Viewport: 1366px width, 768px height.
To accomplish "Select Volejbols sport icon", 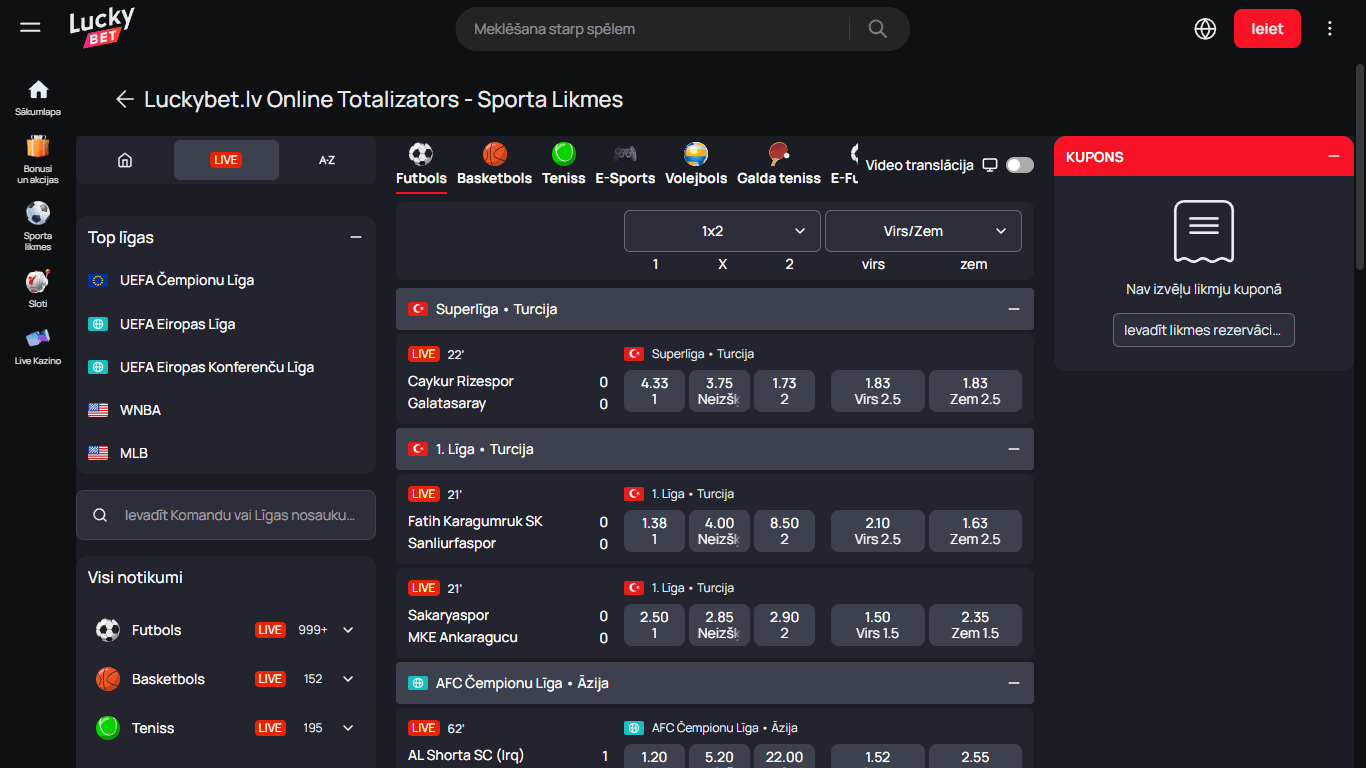I will pyautogui.click(x=696, y=154).
